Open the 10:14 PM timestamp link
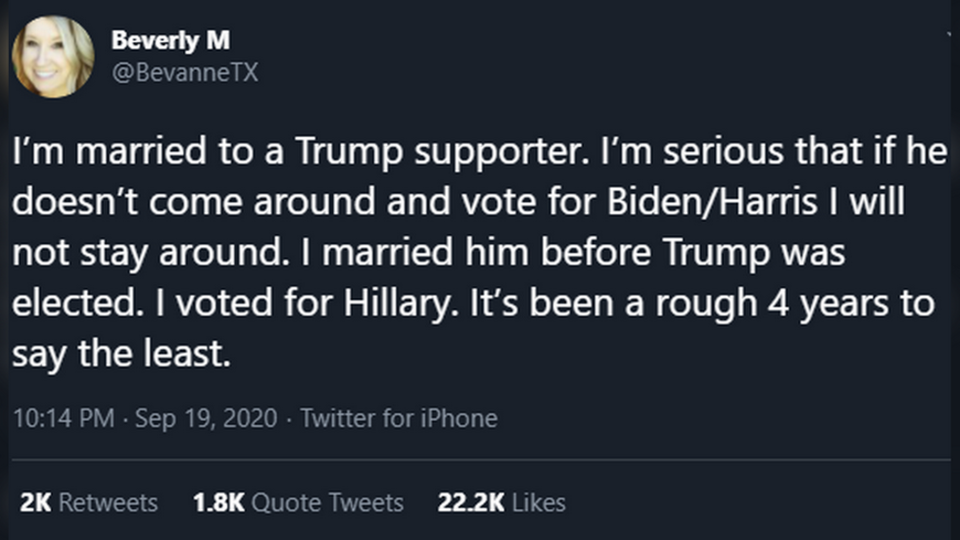This screenshot has height=540, width=960. (62, 418)
